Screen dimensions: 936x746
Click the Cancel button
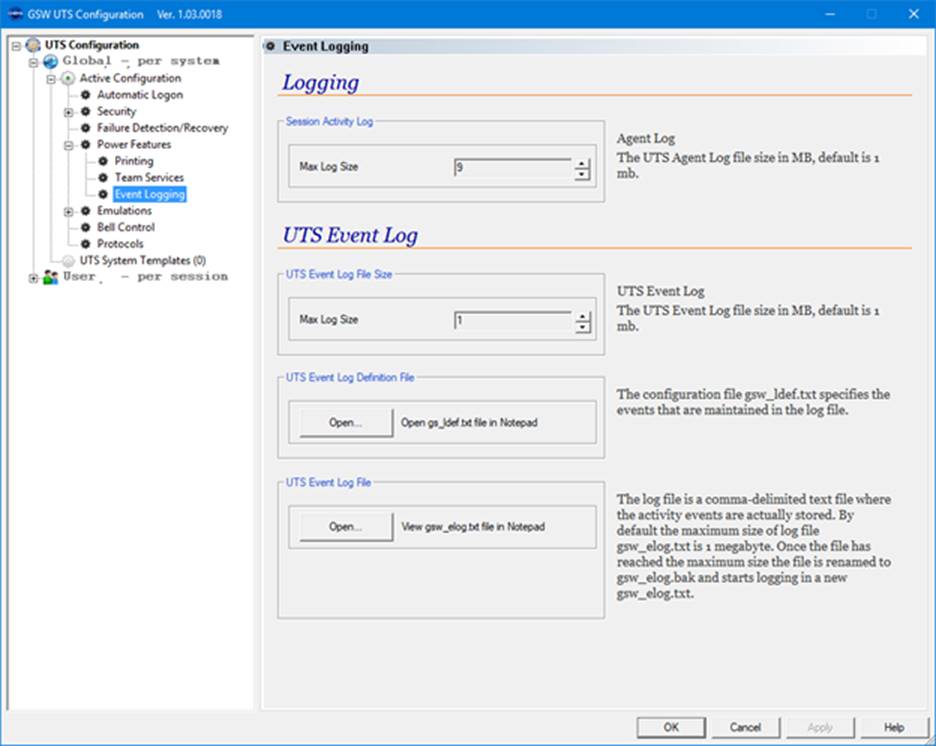746,727
